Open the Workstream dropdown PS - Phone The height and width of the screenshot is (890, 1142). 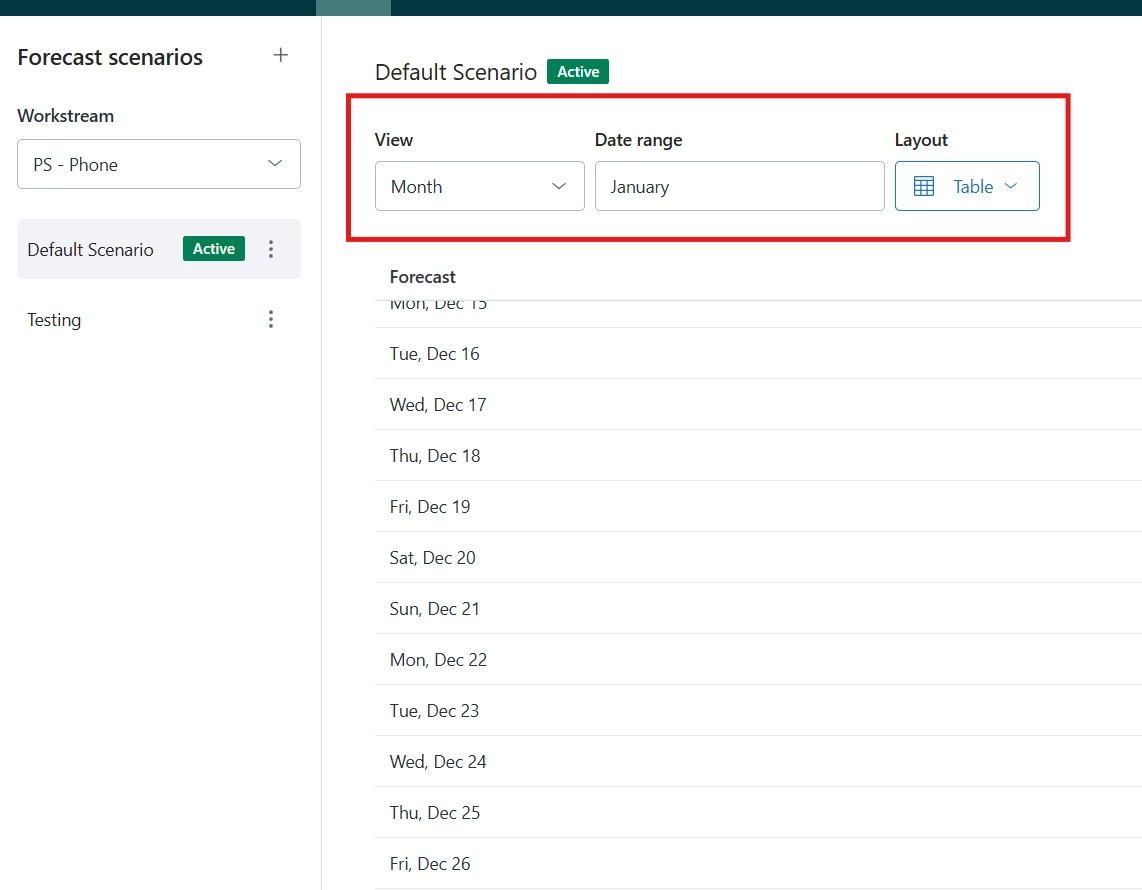tap(159, 164)
